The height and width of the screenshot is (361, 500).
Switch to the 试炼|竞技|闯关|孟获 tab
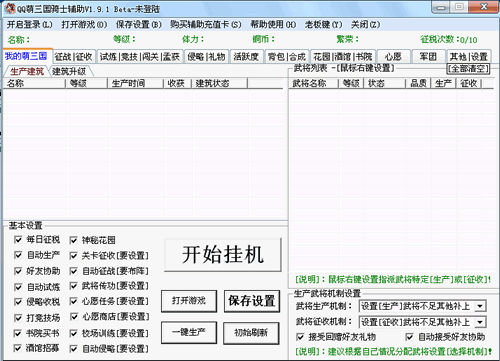click(x=140, y=57)
